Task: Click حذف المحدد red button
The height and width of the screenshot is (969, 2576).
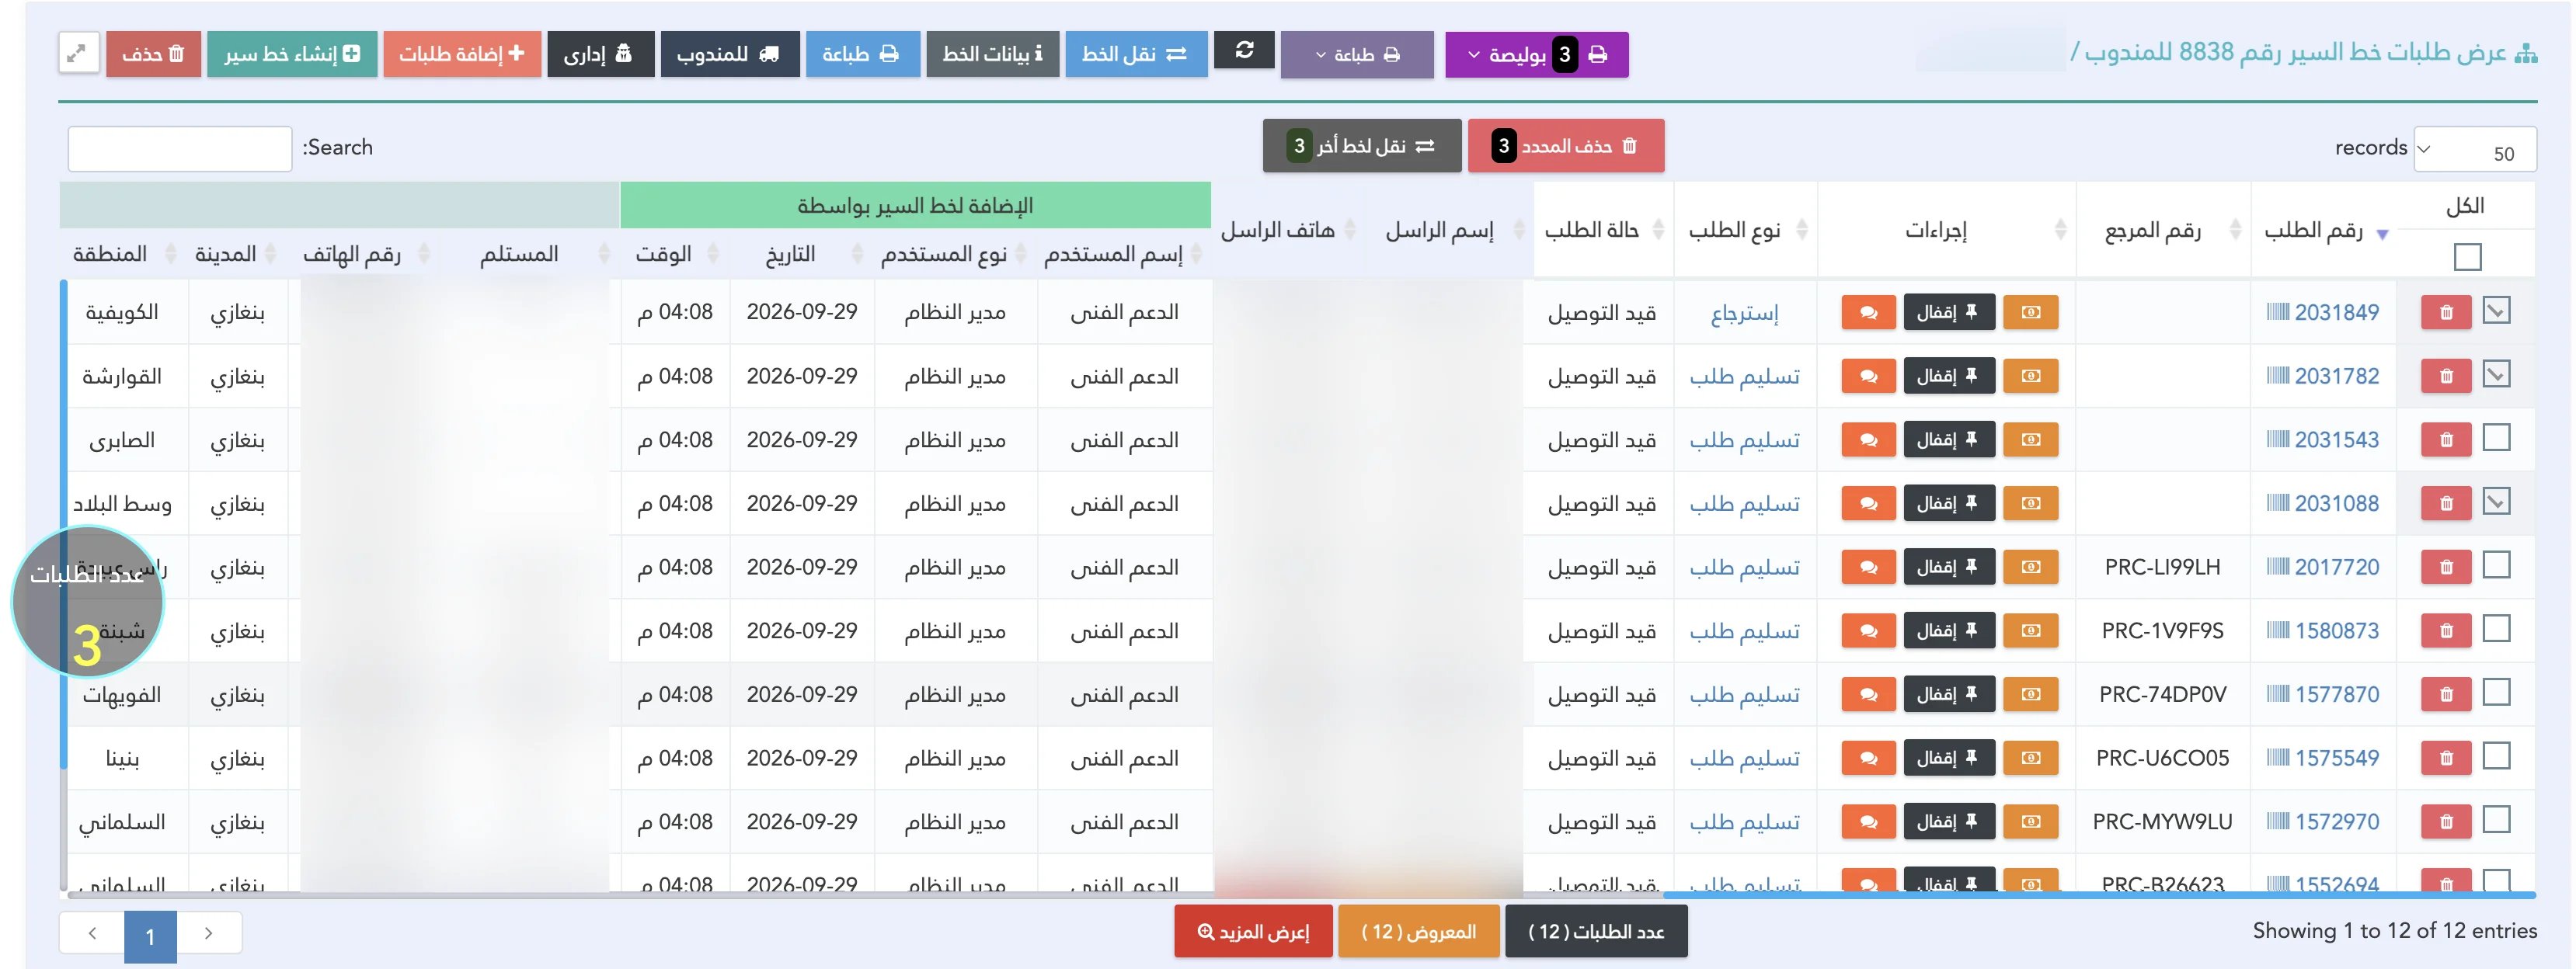Action: pos(1565,146)
